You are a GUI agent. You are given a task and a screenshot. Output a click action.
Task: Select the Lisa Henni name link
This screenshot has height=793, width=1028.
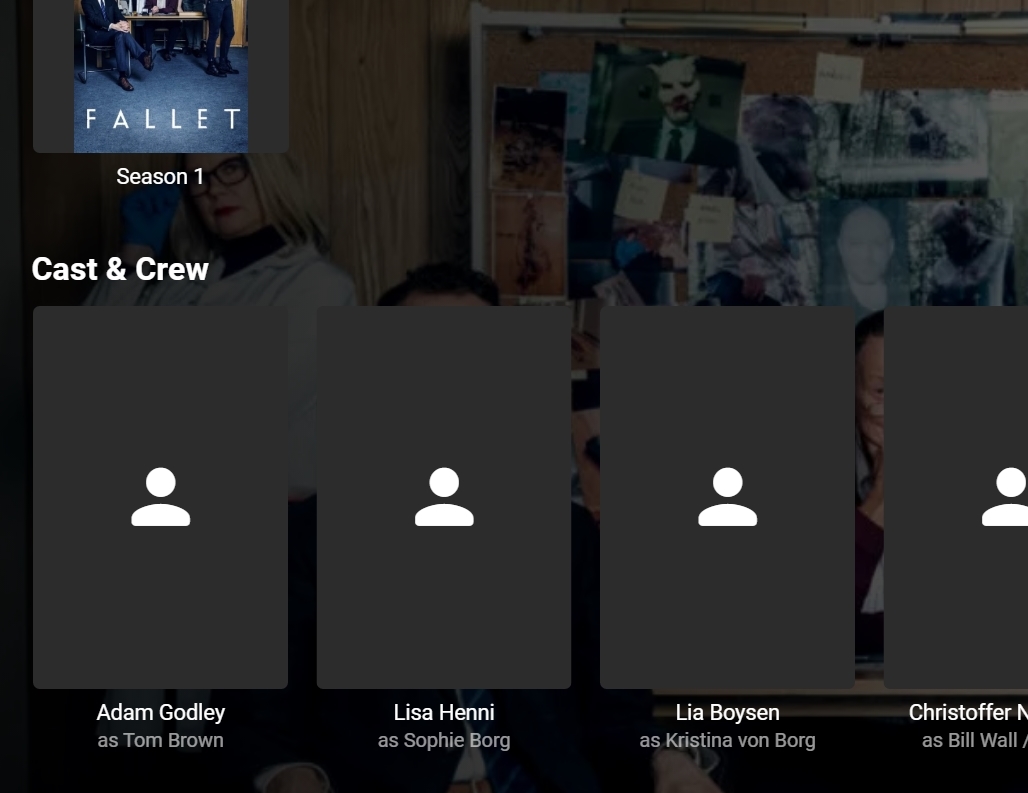coord(444,712)
